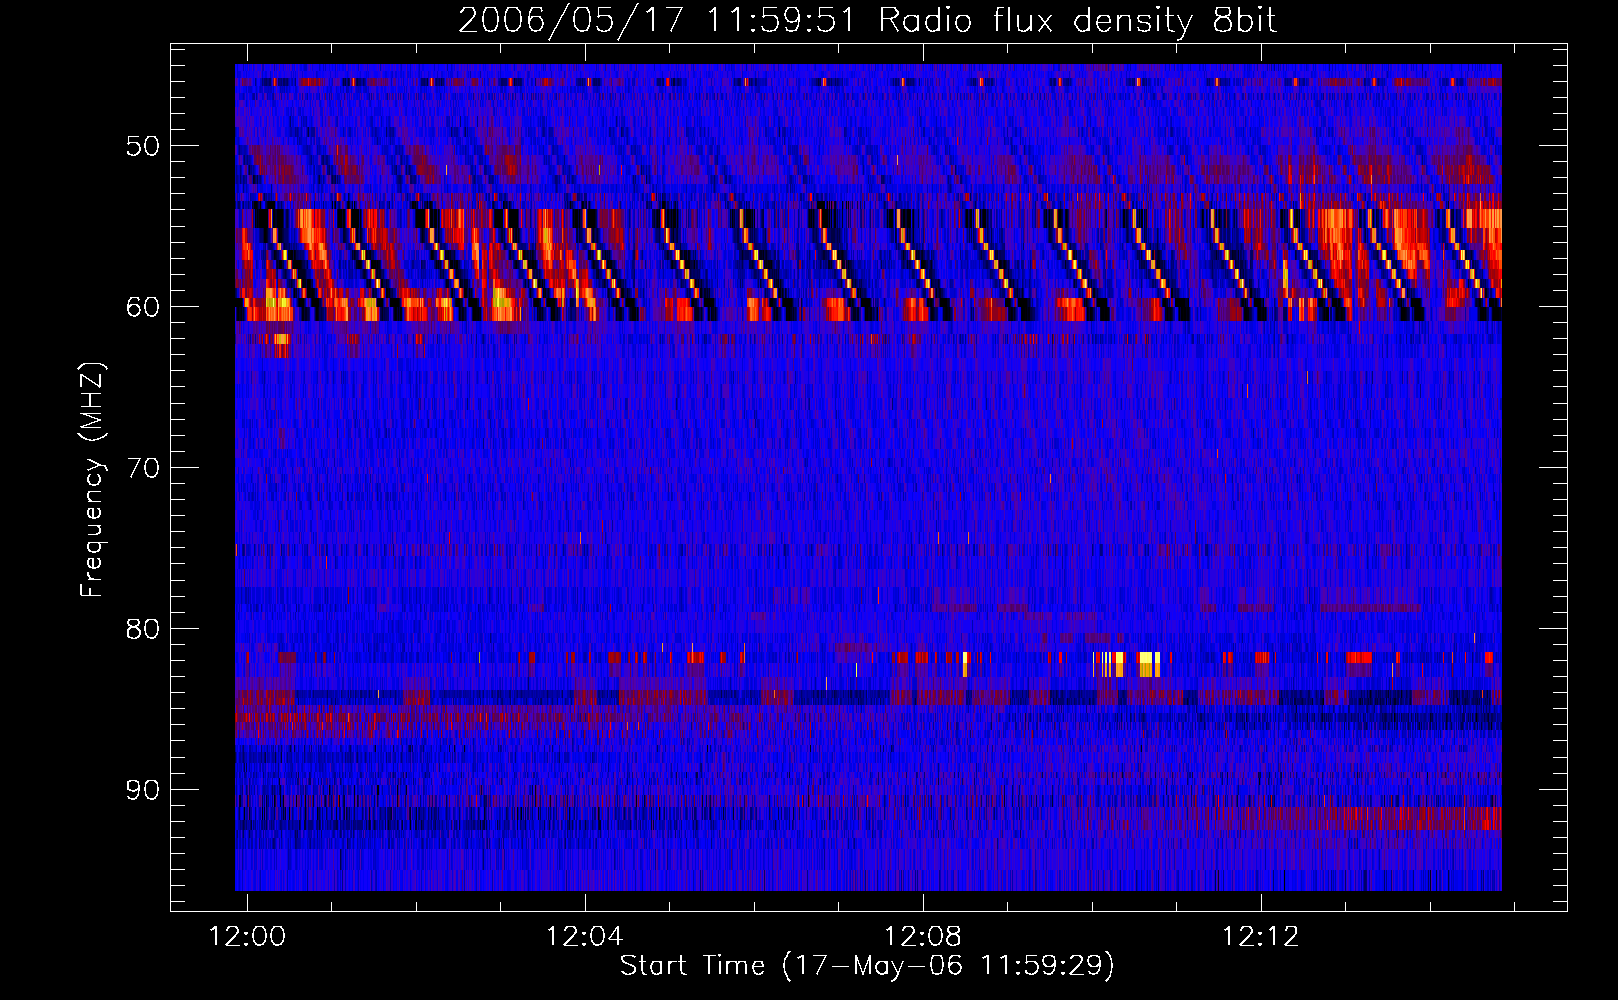Select the 12:00 time tick label
Image resolution: width=1618 pixels, height=1000 pixels.
[247, 937]
